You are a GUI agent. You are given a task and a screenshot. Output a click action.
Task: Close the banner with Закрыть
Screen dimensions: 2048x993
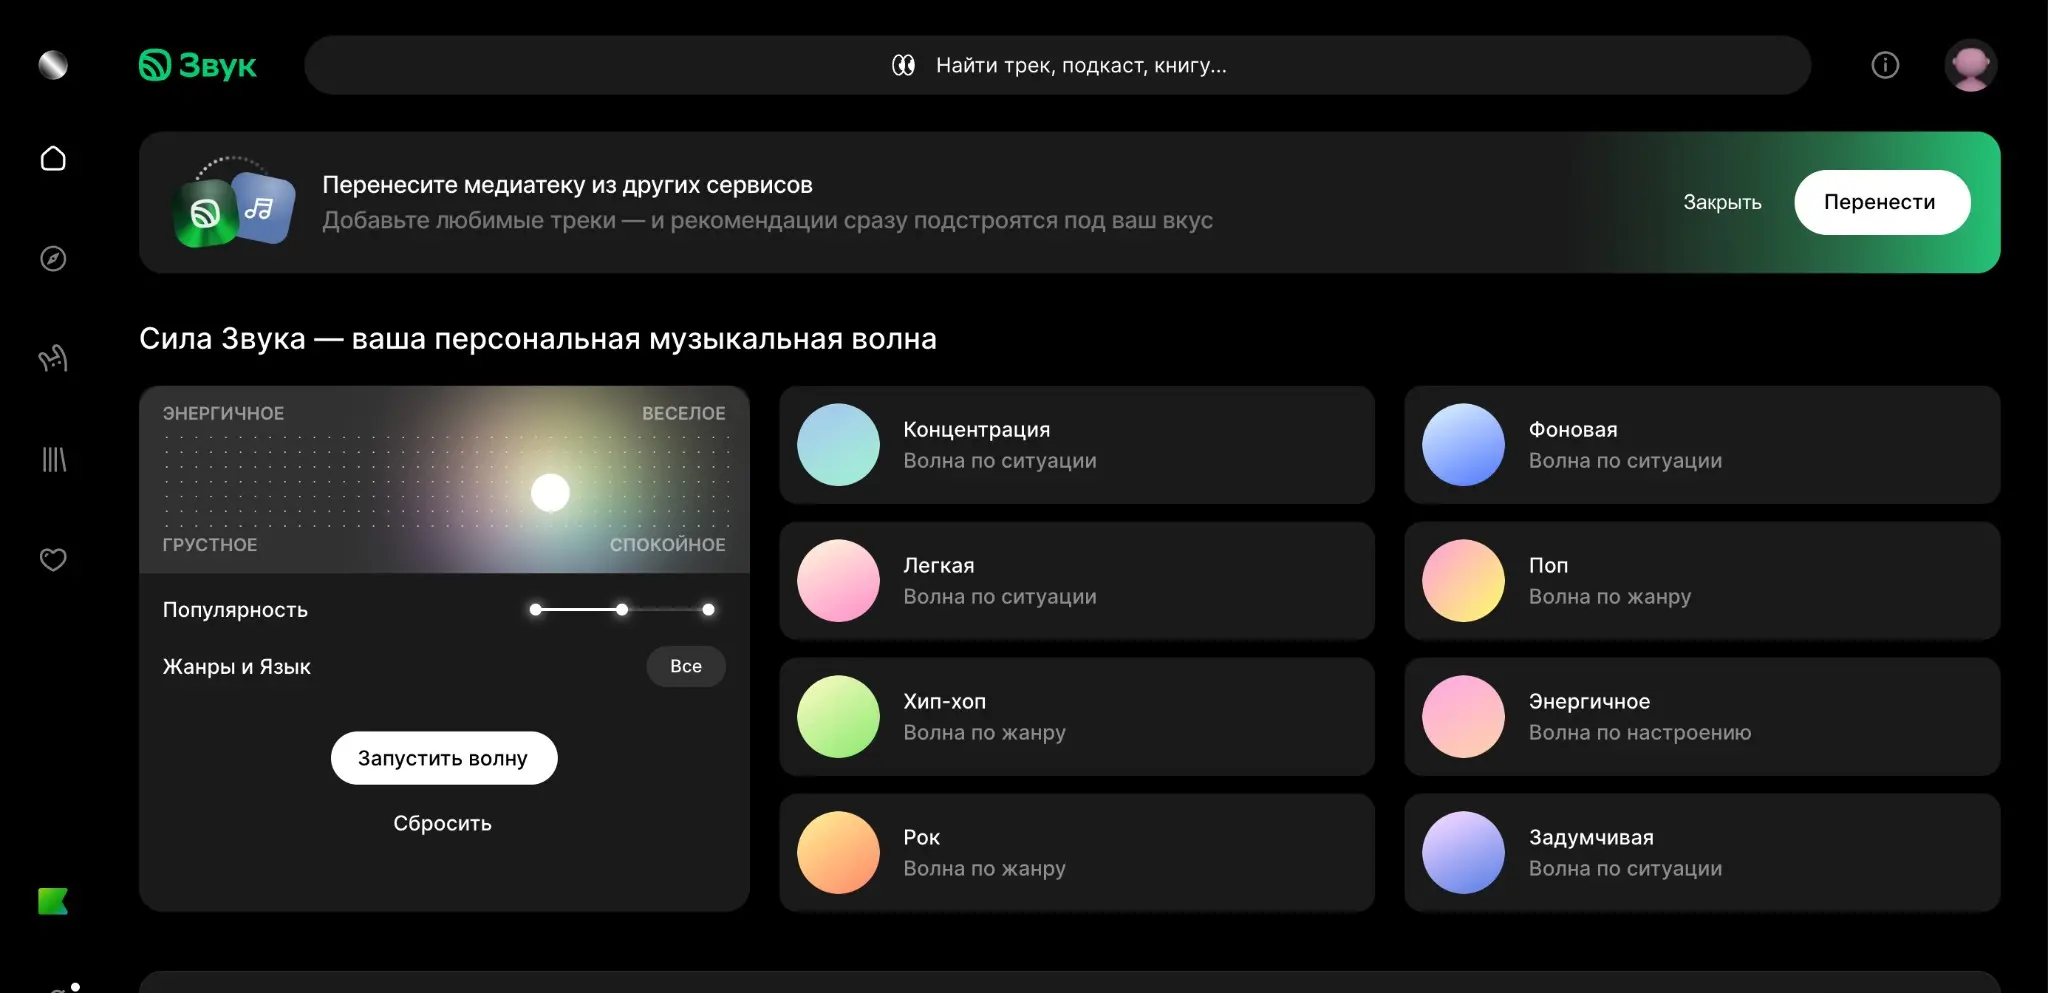(x=1722, y=202)
